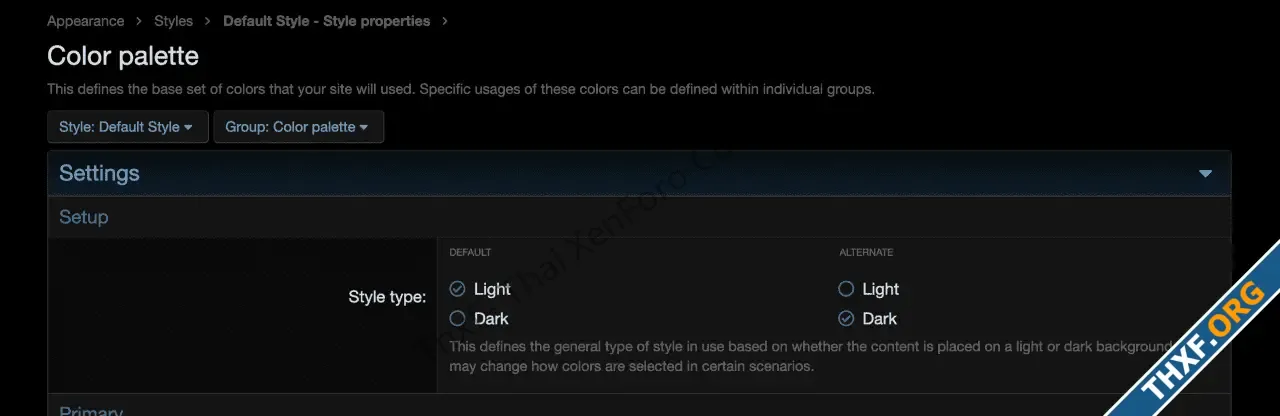Viewport: 1280px width, 416px height.
Task: Click the chevron after Styles breadcrumb
Action: click(x=208, y=21)
